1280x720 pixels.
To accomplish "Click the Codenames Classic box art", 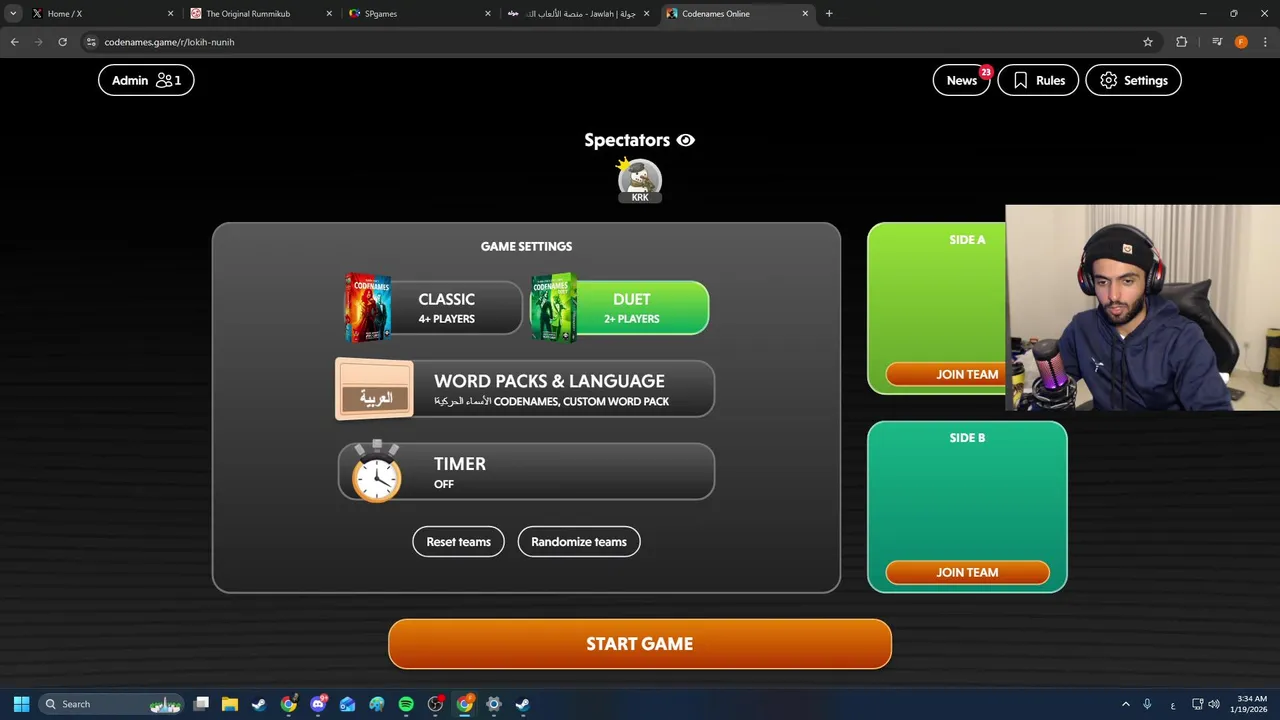I will click(367, 308).
